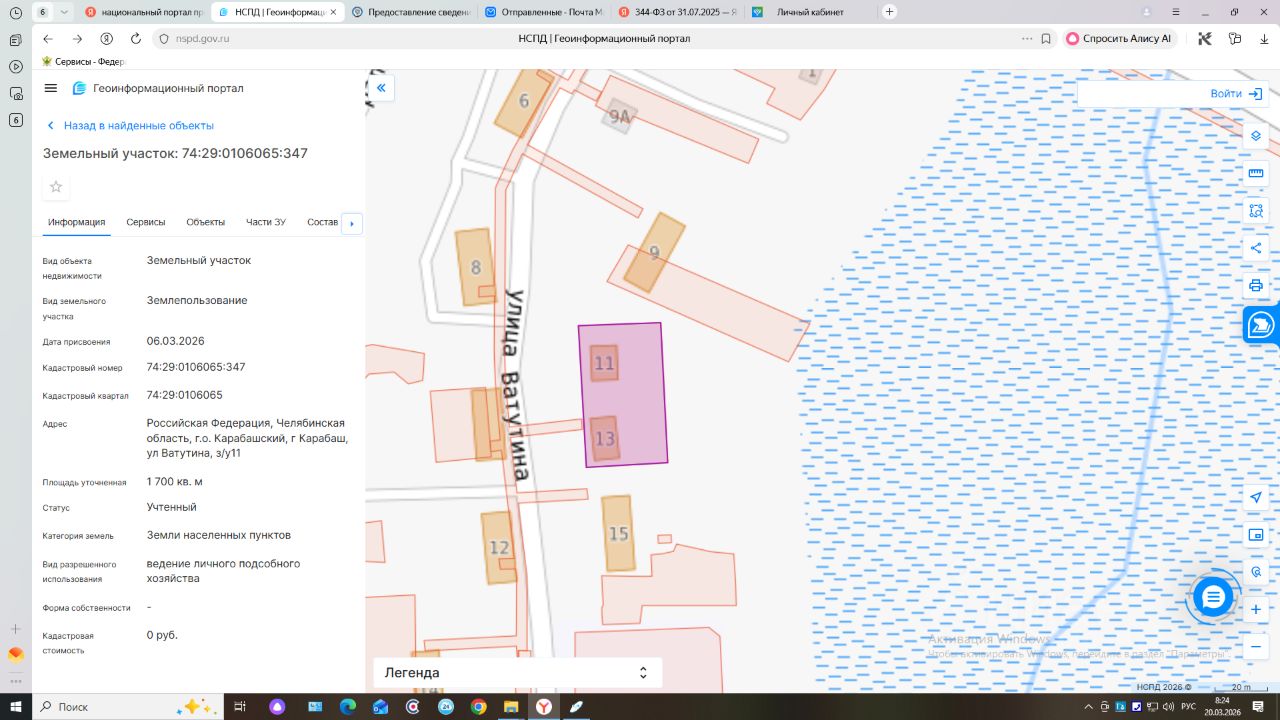
Task: Open the map layers icon
Action: click(1256, 136)
